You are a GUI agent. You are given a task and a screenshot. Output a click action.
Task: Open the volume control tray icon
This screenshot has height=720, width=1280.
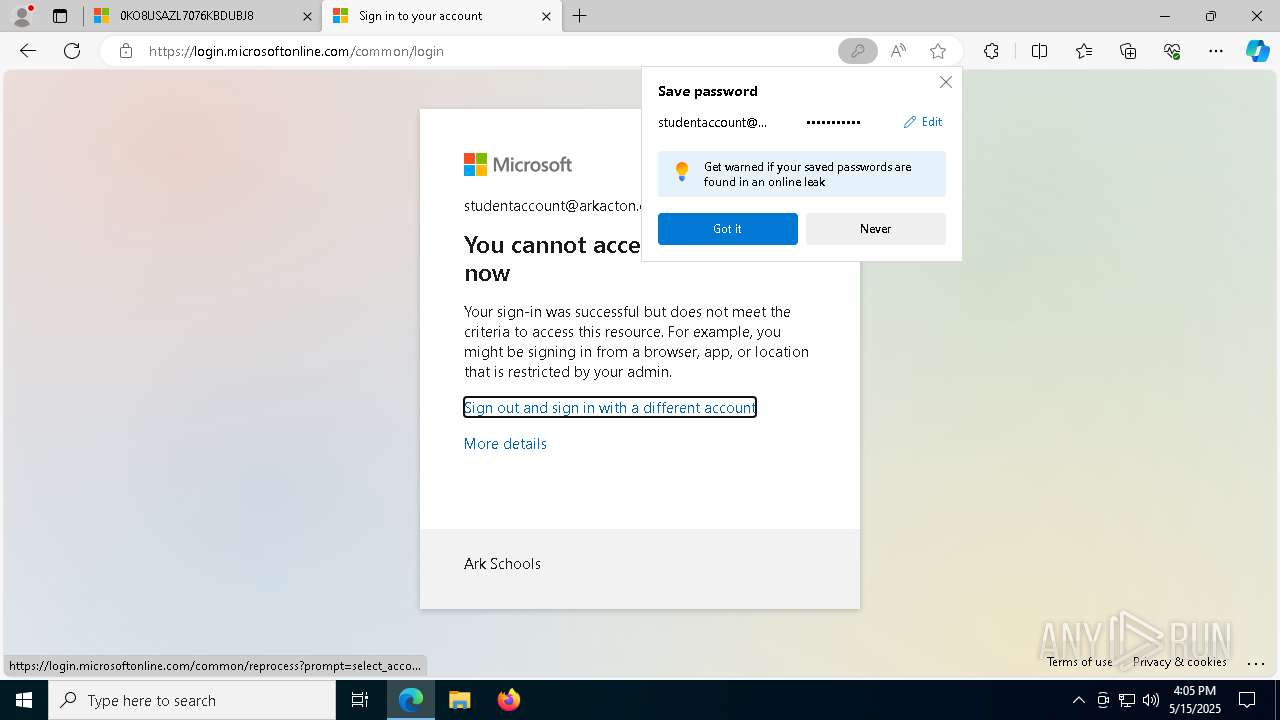tap(1151, 700)
